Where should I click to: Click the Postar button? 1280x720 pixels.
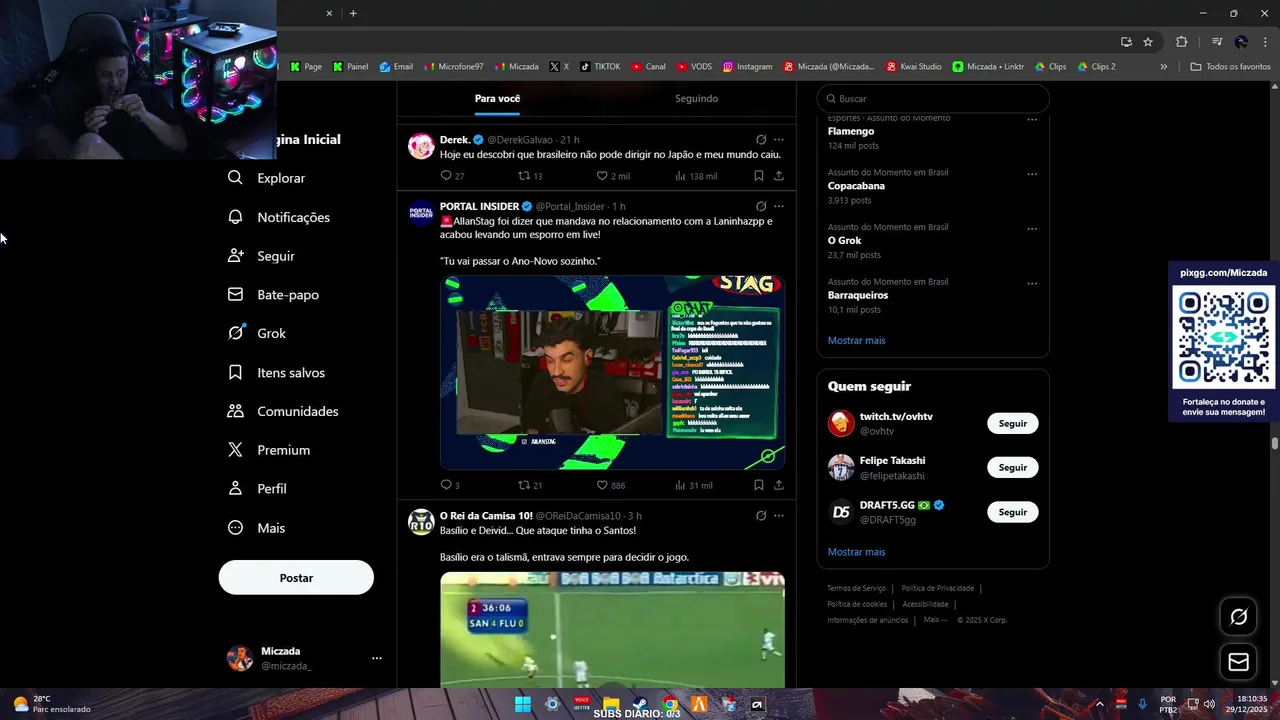click(x=296, y=578)
